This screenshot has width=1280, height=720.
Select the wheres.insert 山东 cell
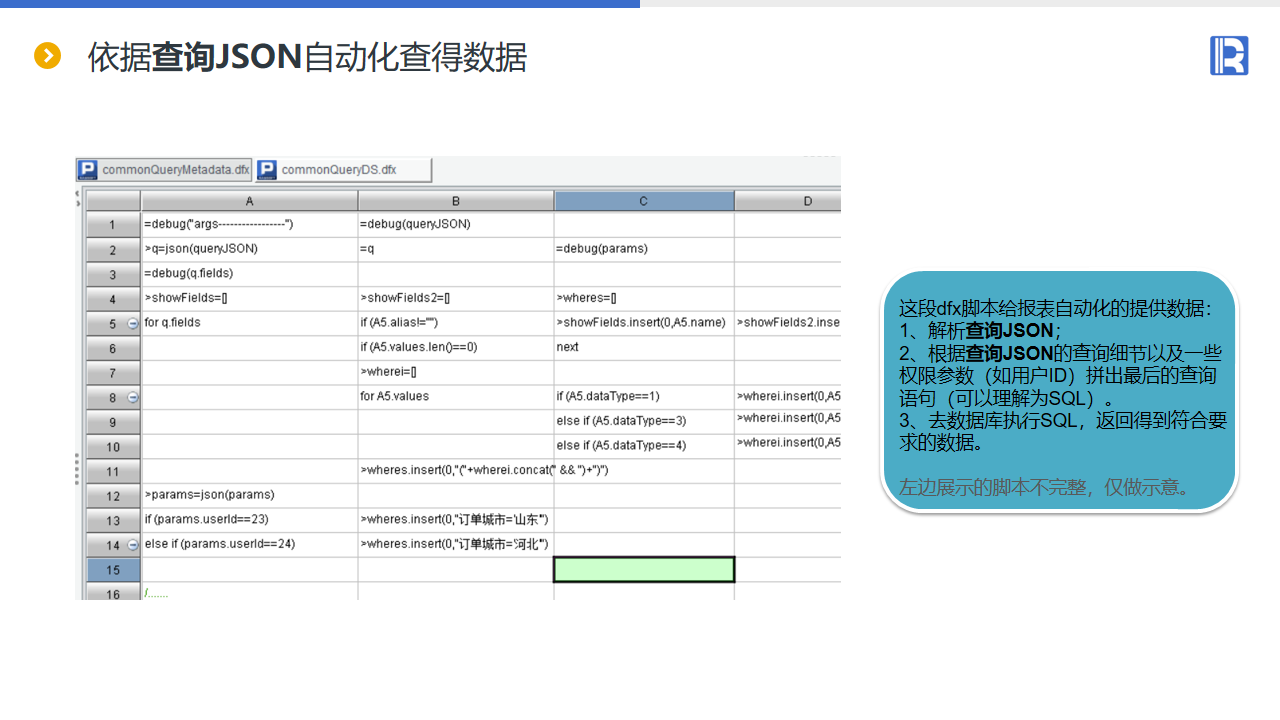coord(456,520)
